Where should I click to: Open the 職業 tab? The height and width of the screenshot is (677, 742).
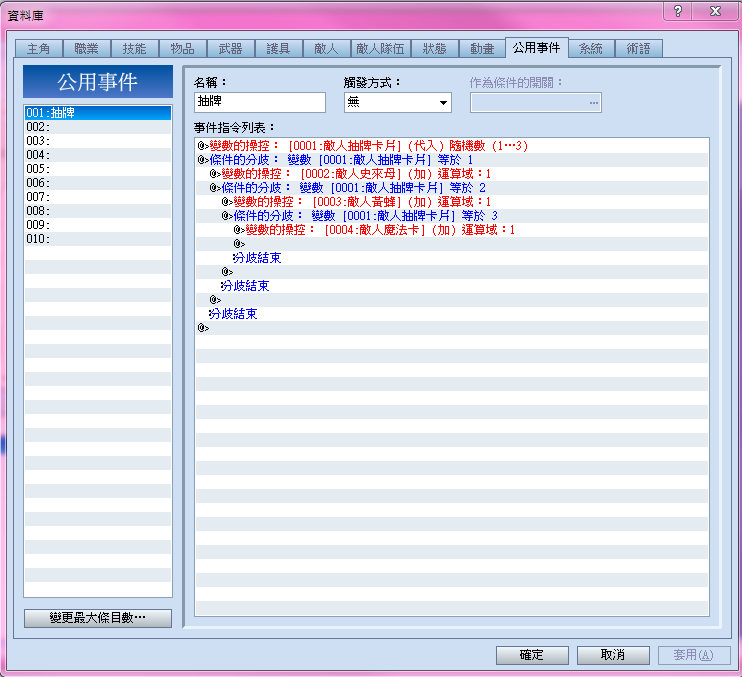87,48
